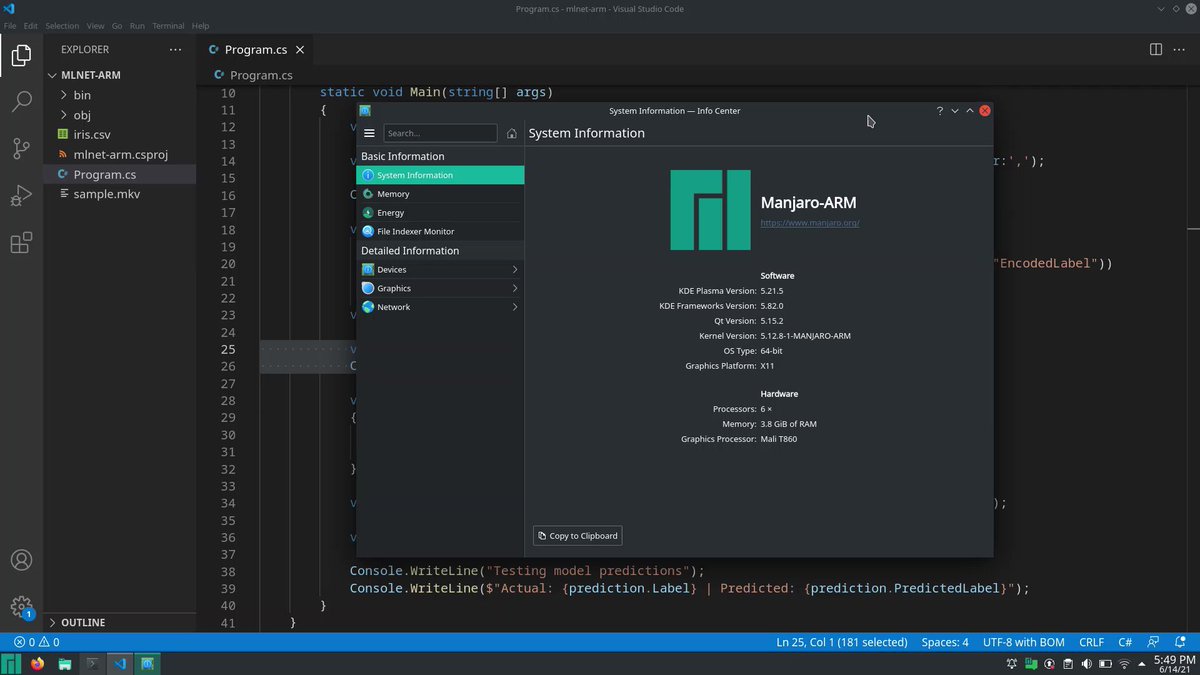Open errors and warnings count in status bar

click(x=36, y=642)
